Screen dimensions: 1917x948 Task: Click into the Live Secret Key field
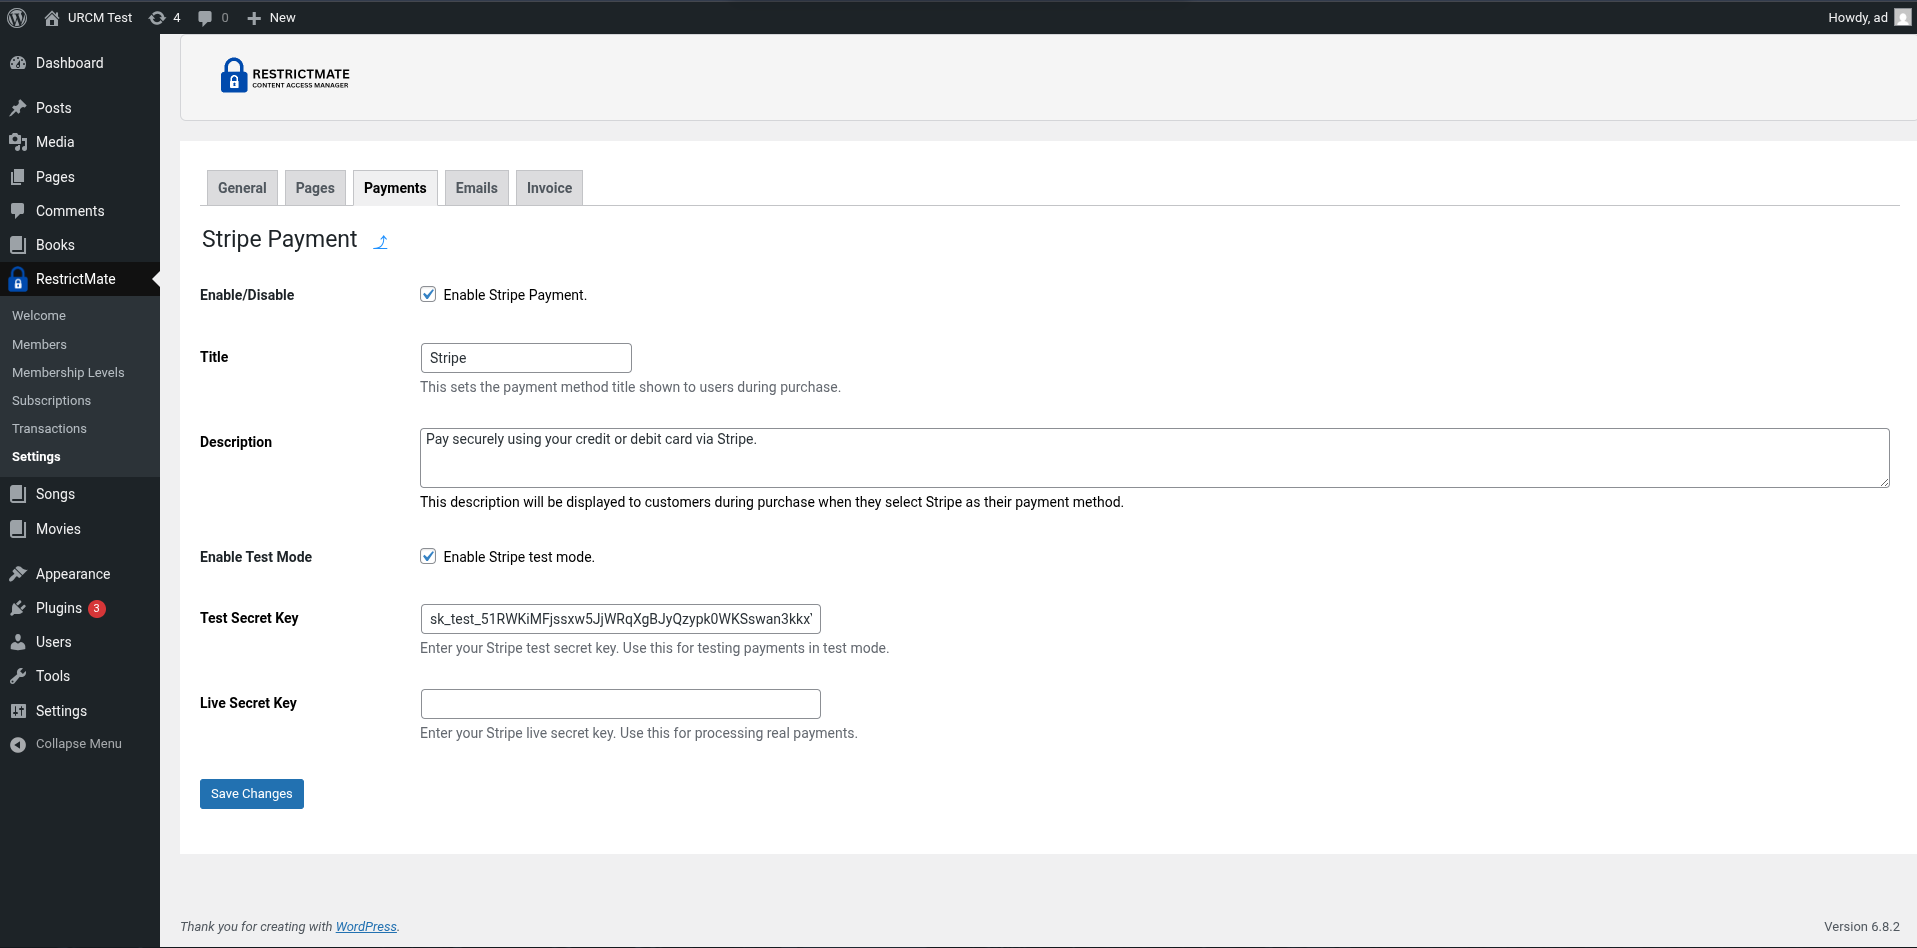click(621, 704)
